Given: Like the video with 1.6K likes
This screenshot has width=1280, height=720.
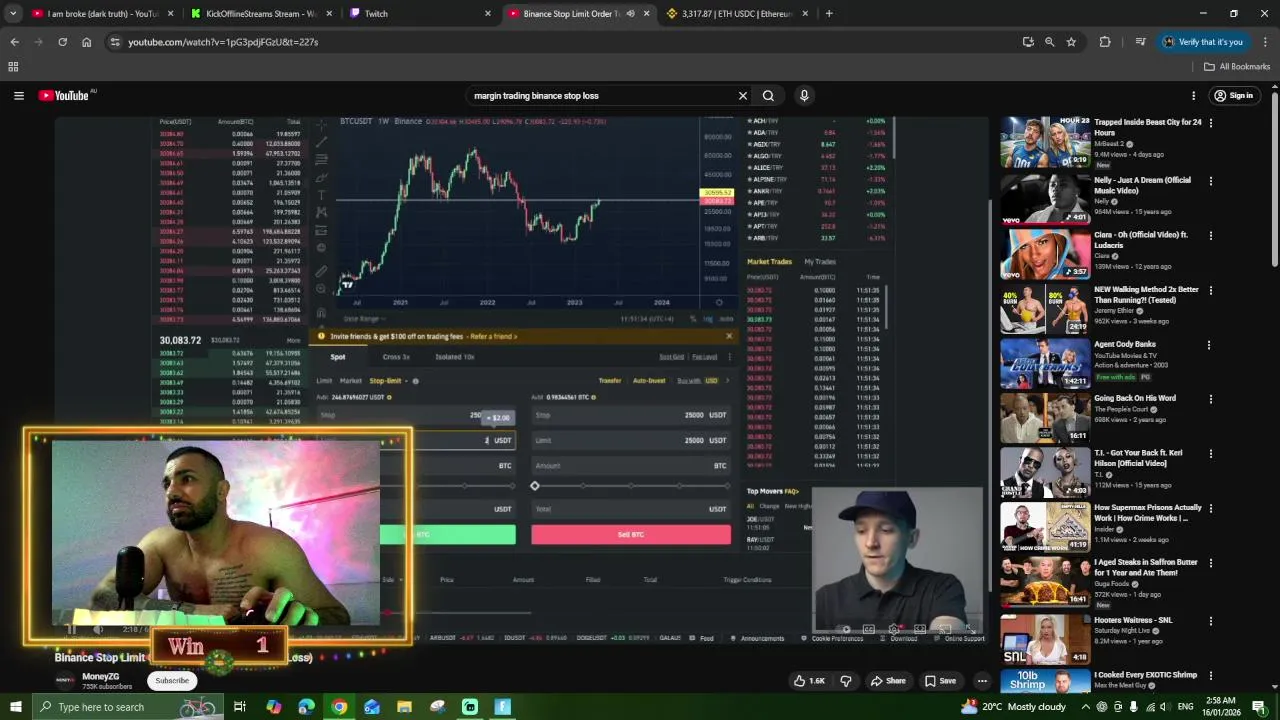Looking at the screenshot, I should tap(809, 681).
